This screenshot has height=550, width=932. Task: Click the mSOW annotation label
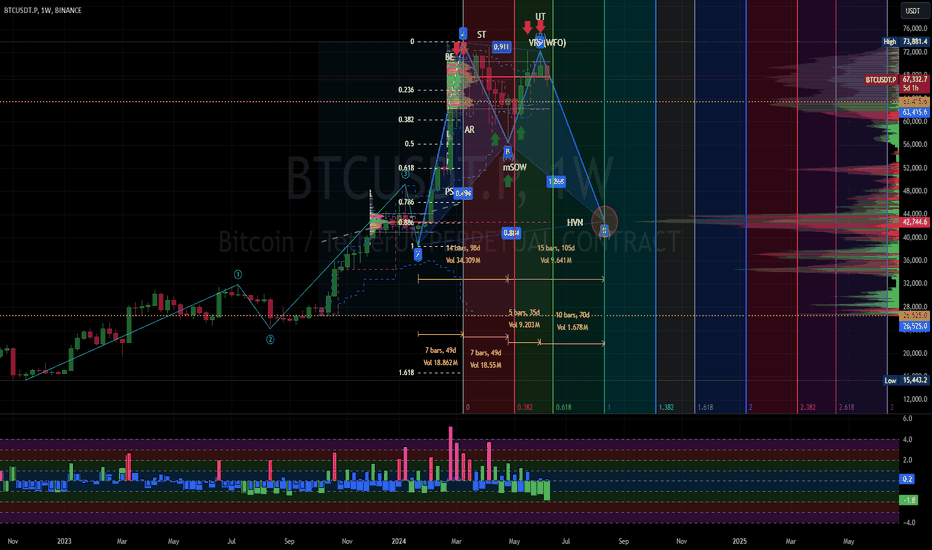click(x=515, y=168)
